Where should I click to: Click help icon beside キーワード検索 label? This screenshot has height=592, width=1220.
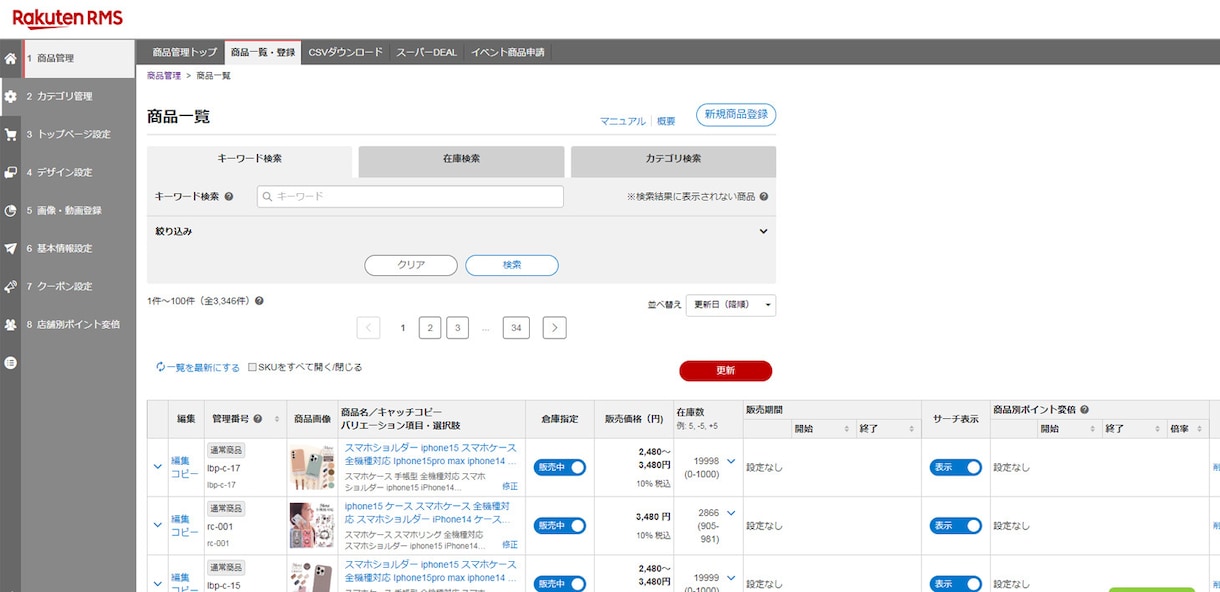pos(229,197)
